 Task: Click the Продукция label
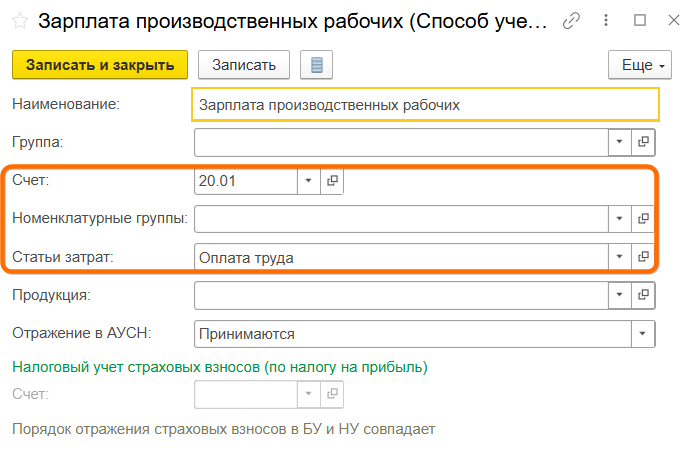pos(51,295)
